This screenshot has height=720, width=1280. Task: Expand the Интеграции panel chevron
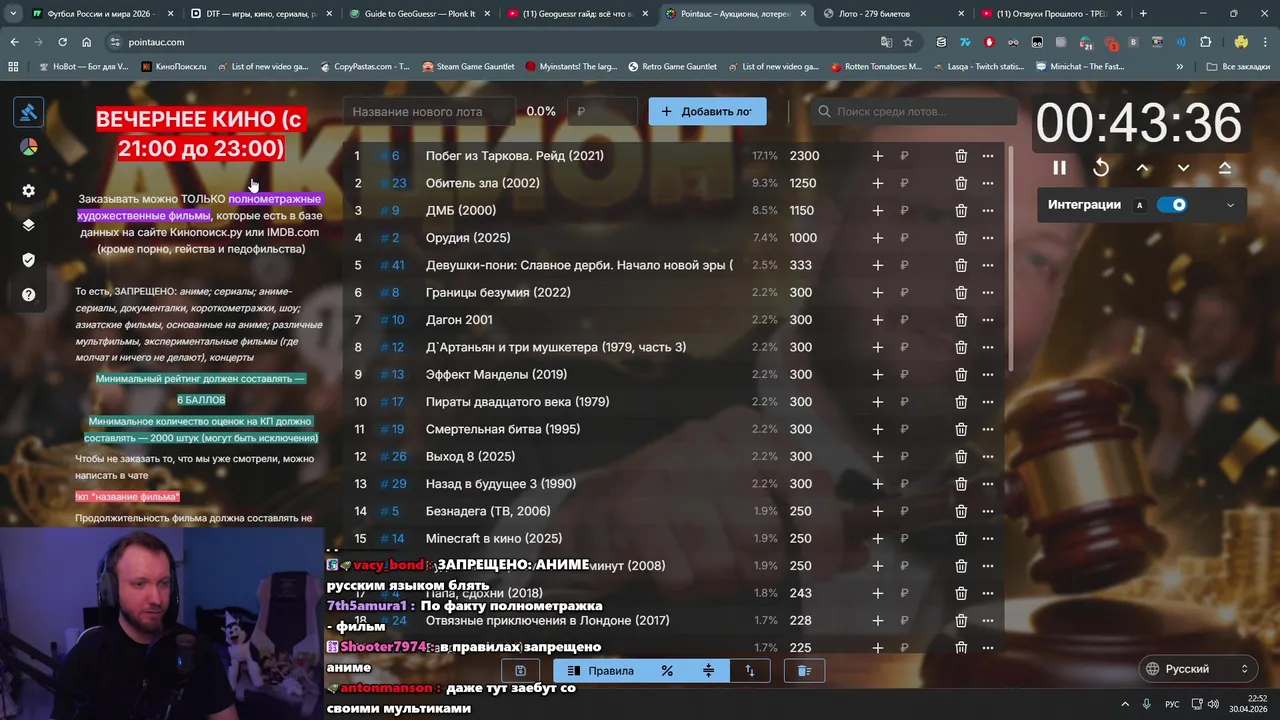point(1230,205)
